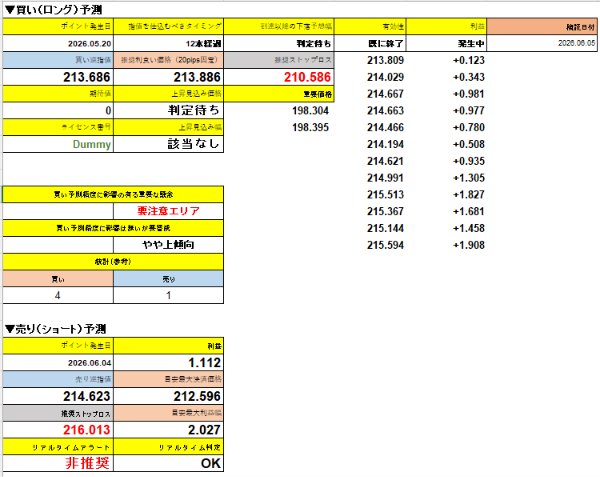Select the short date cell 2026.06.04
The width and height of the screenshot is (600, 477).
coord(58,362)
